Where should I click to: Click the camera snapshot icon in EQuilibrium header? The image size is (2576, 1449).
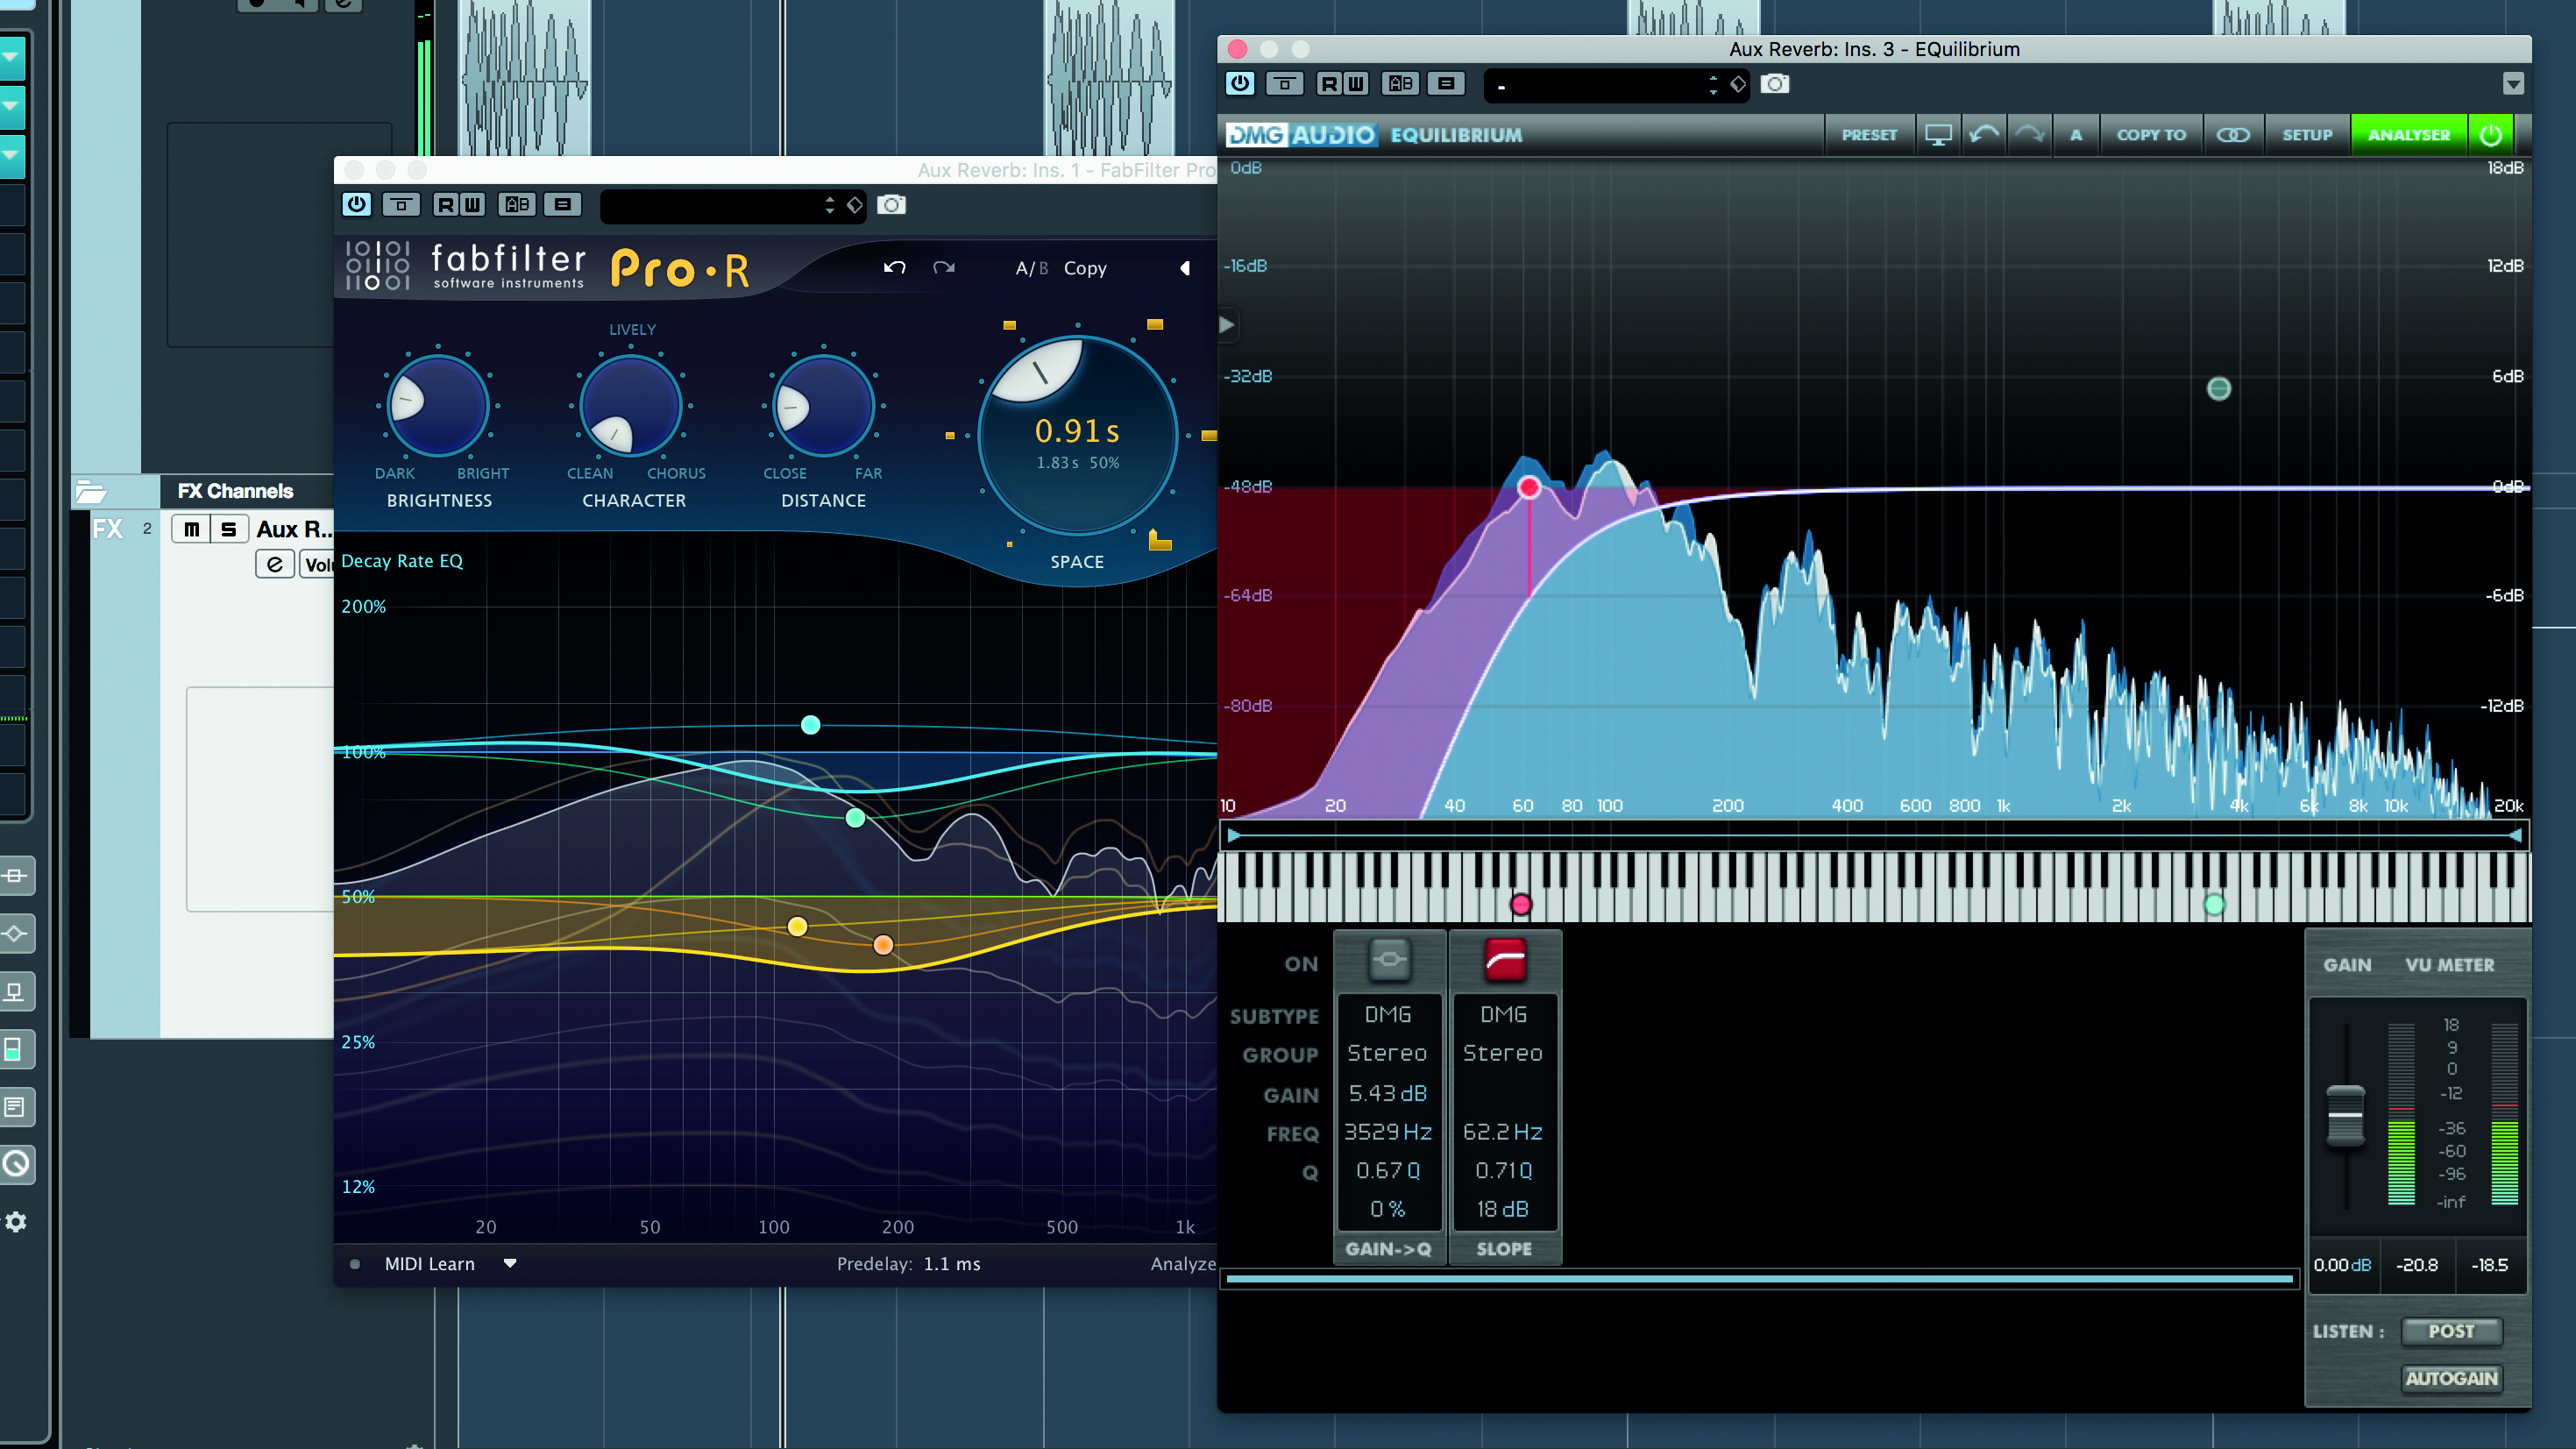click(x=1775, y=84)
